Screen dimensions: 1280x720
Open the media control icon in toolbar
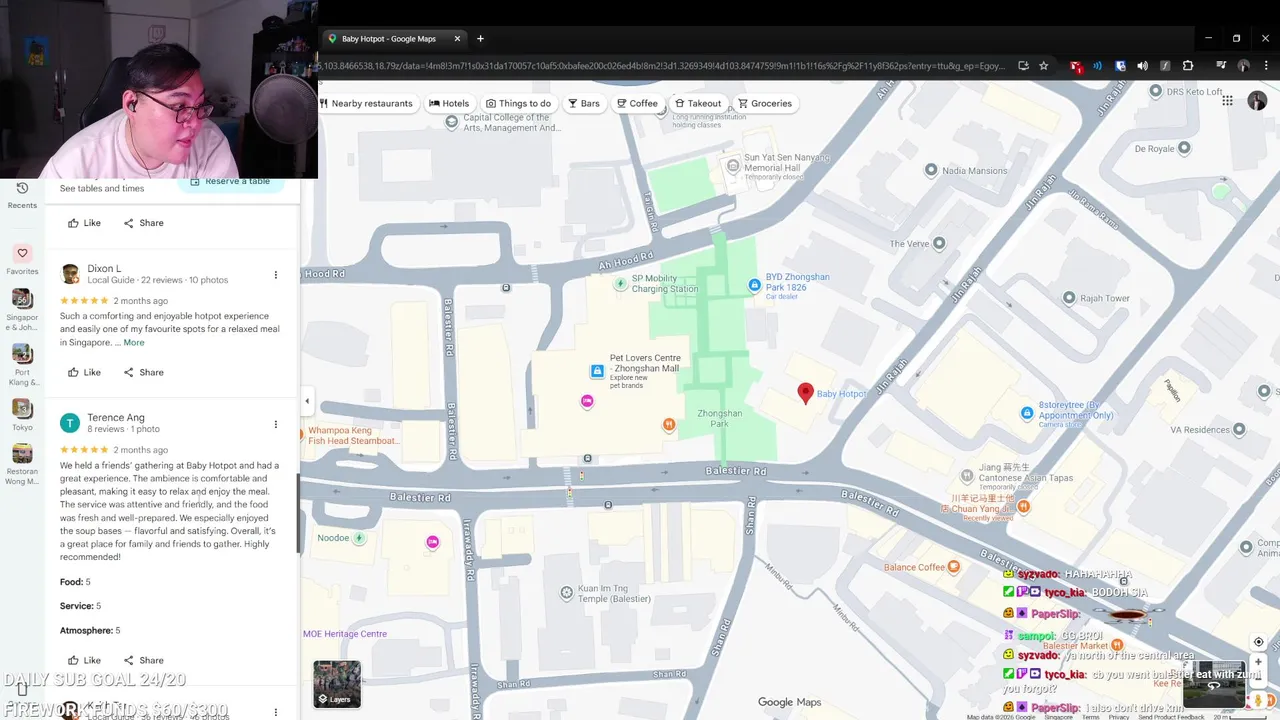tap(1221, 66)
